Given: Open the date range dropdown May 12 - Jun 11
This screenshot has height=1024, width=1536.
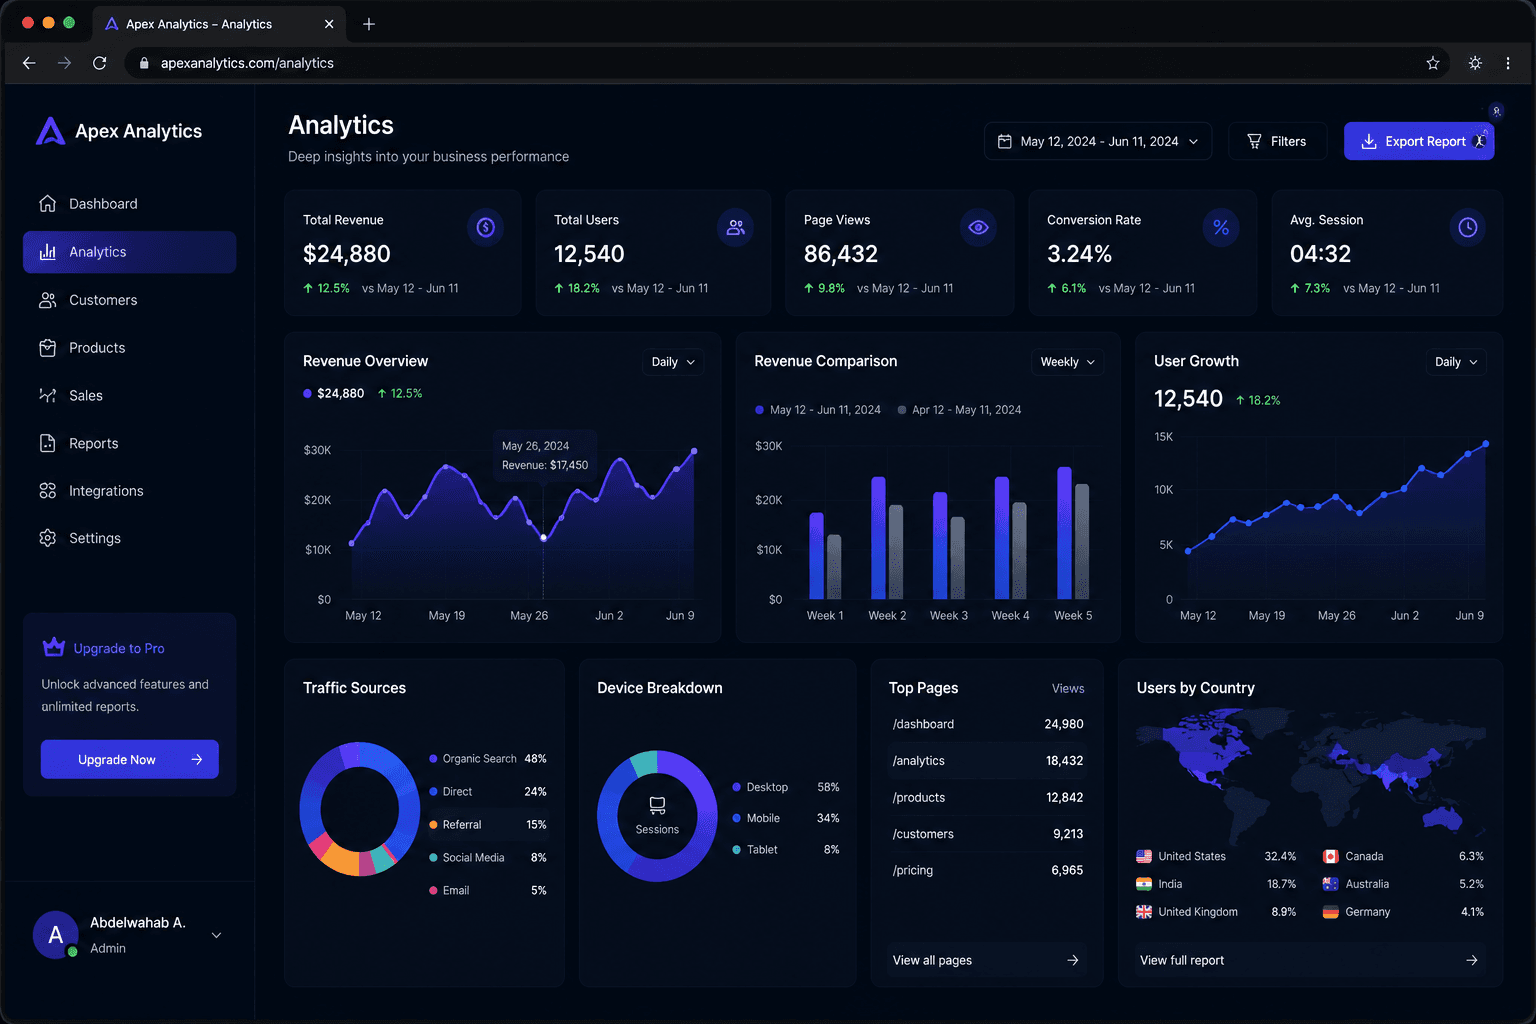Looking at the screenshot, I should 1098,141.
